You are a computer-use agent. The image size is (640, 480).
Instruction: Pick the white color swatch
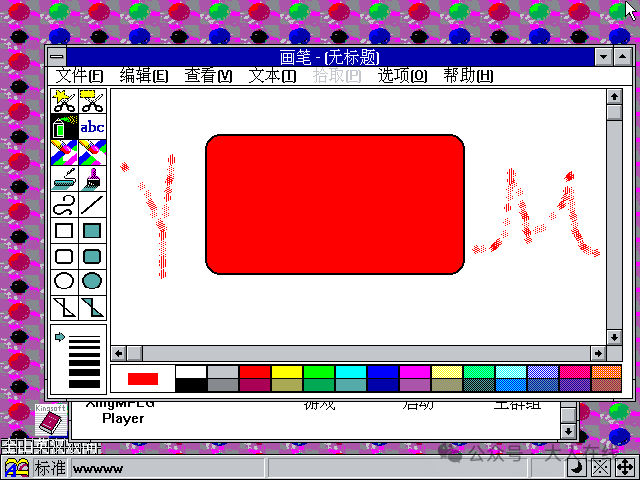coord(191,372)
